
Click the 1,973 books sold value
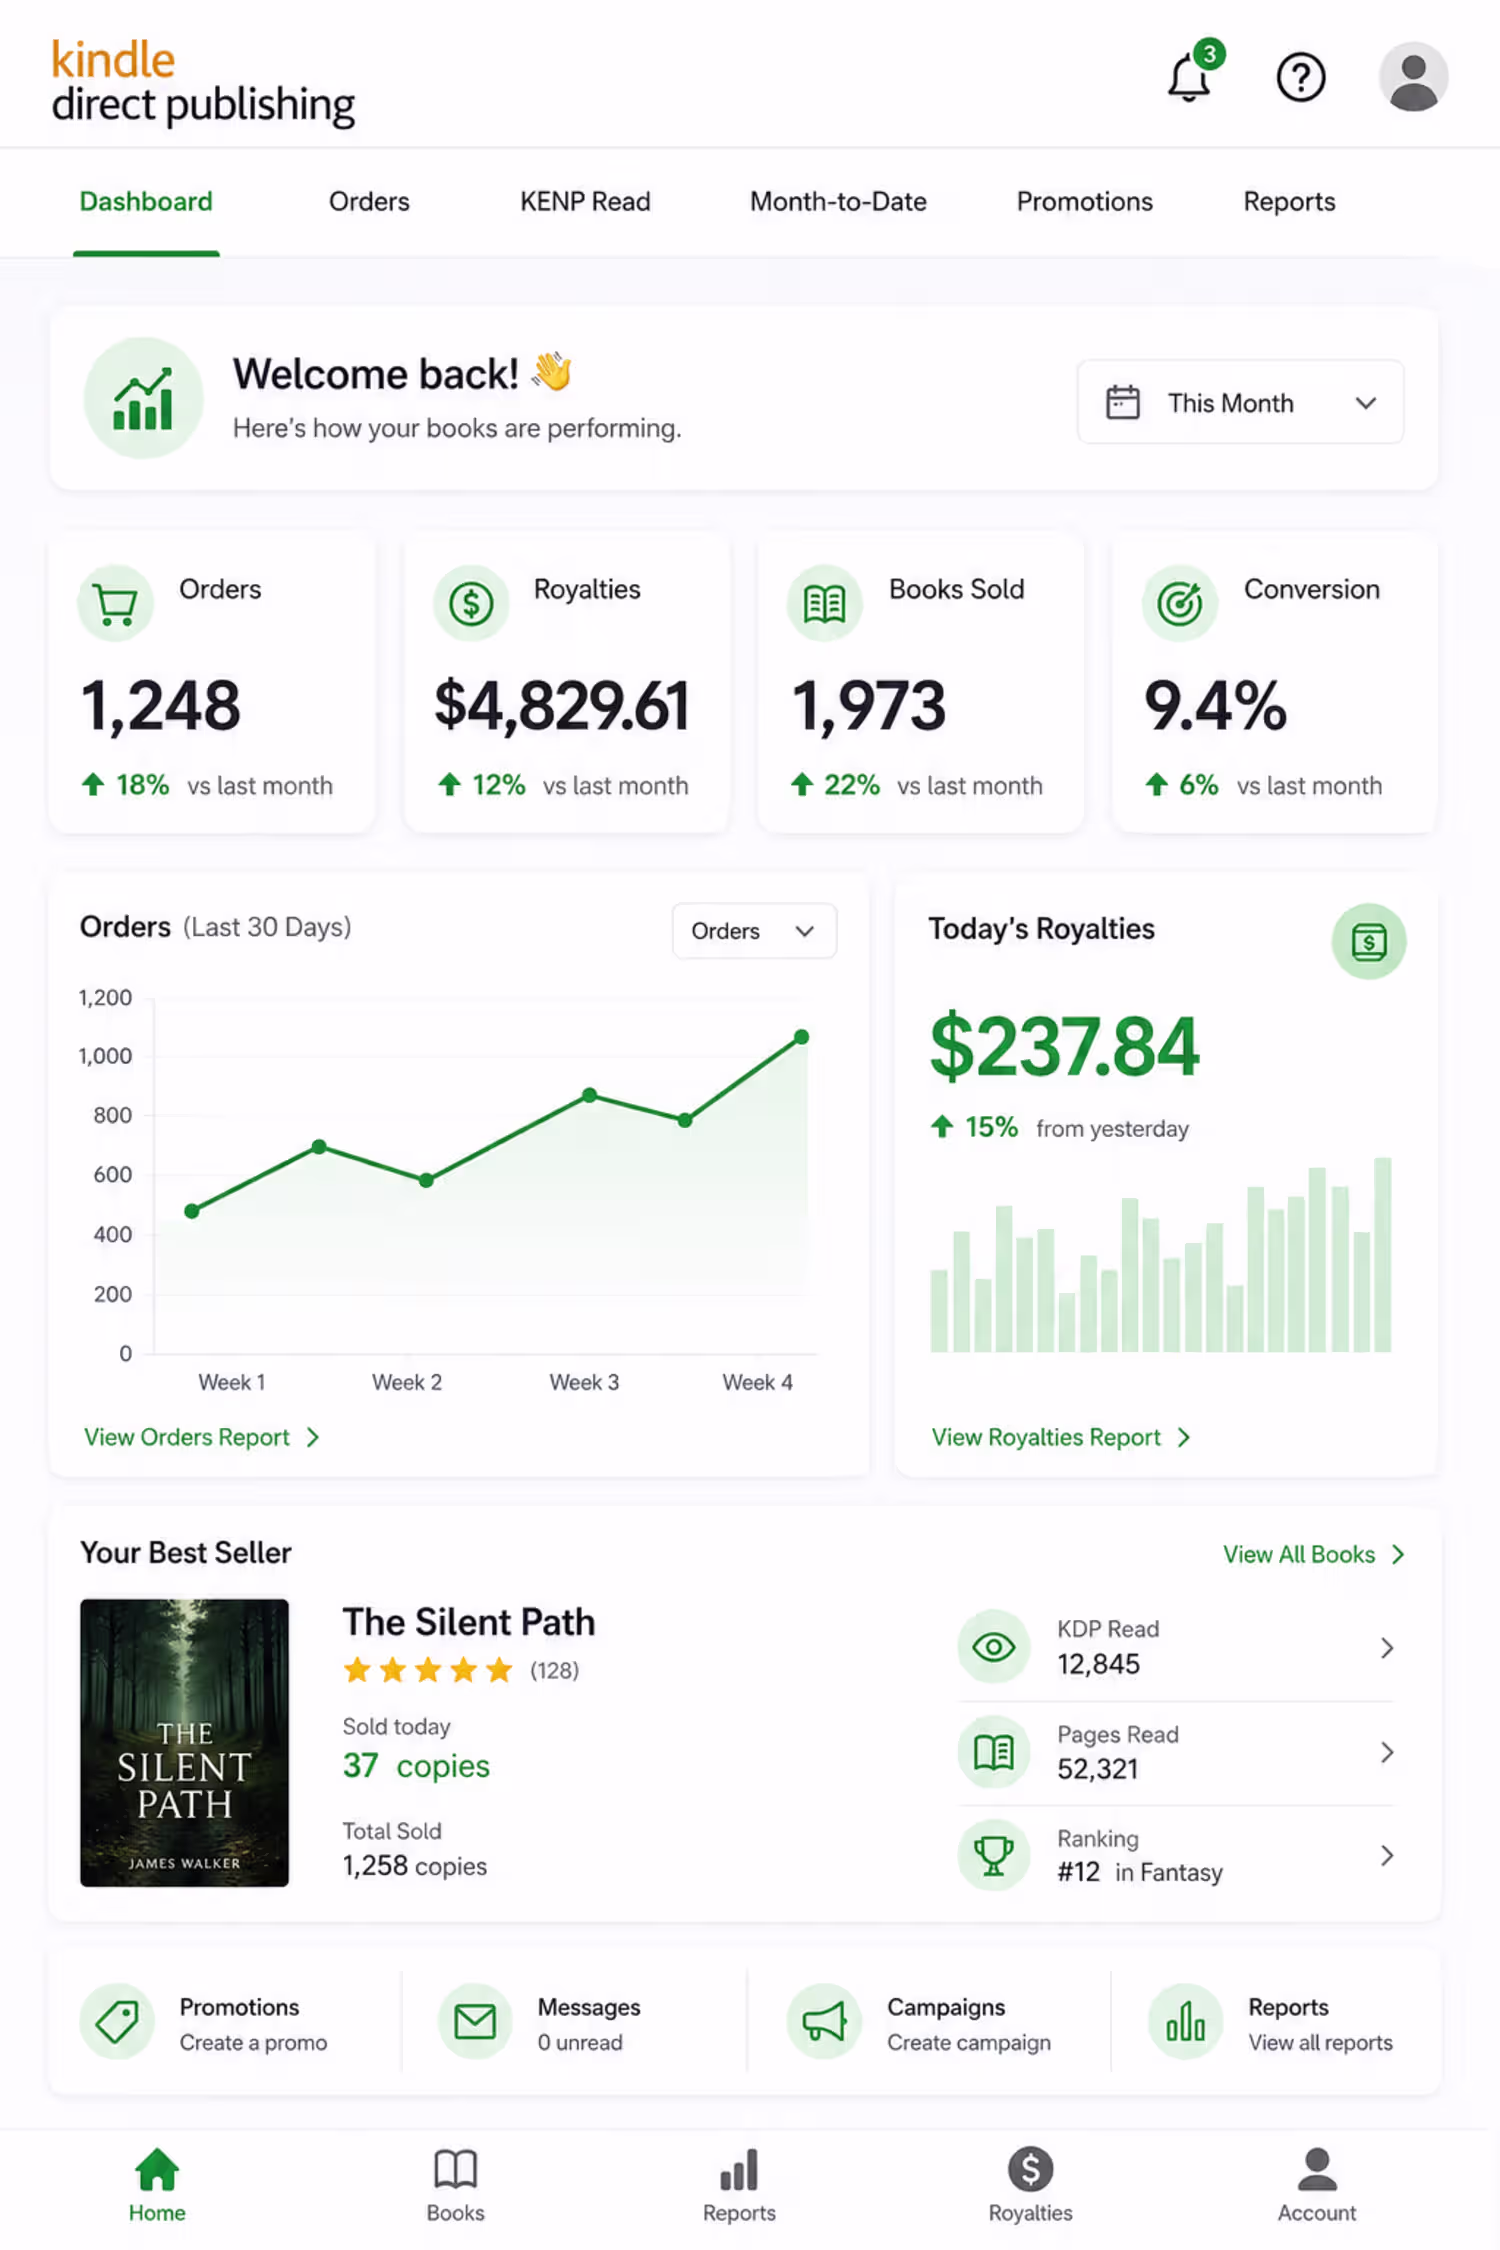point(868,705)
